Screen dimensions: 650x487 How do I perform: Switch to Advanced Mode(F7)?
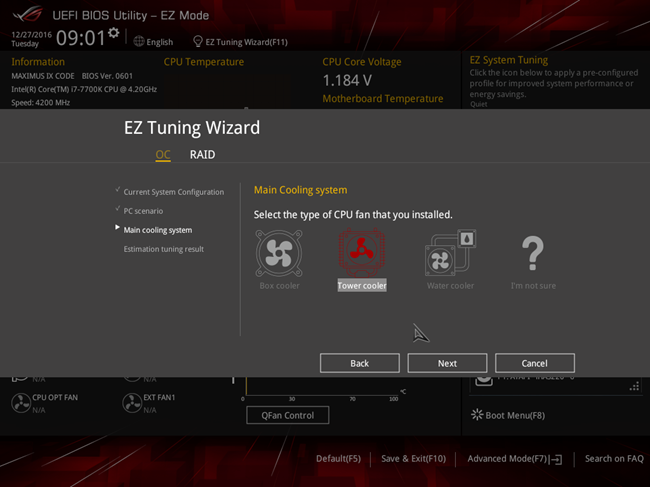coord(507,458)
